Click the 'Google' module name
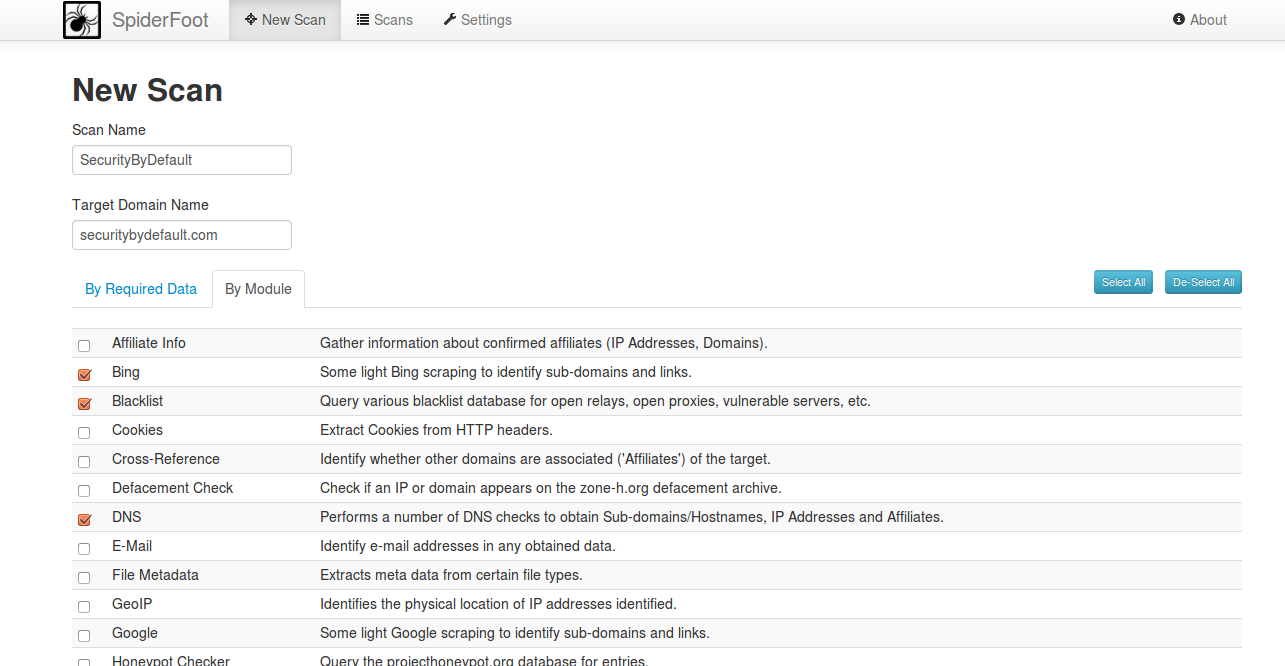Screen dimensions: 1285x666 pyautogui.click(x=135, y=633)
